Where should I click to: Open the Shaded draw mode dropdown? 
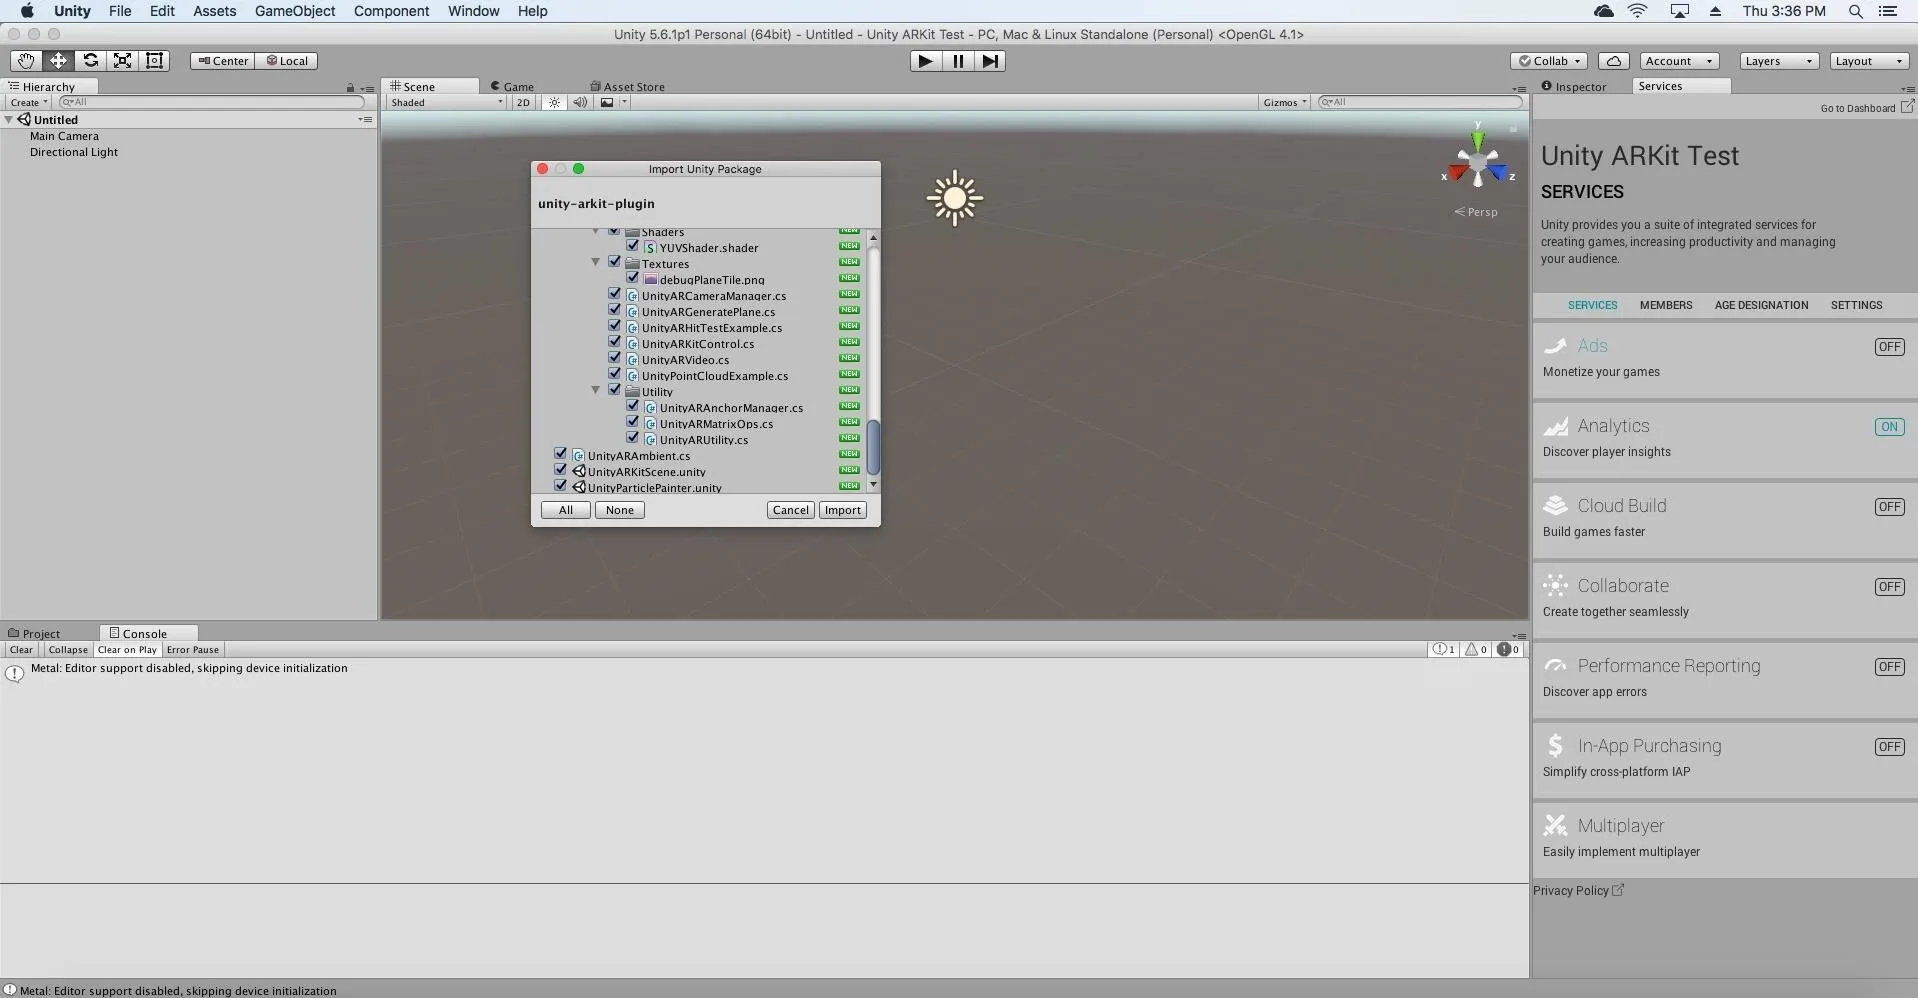click(447, 103)
